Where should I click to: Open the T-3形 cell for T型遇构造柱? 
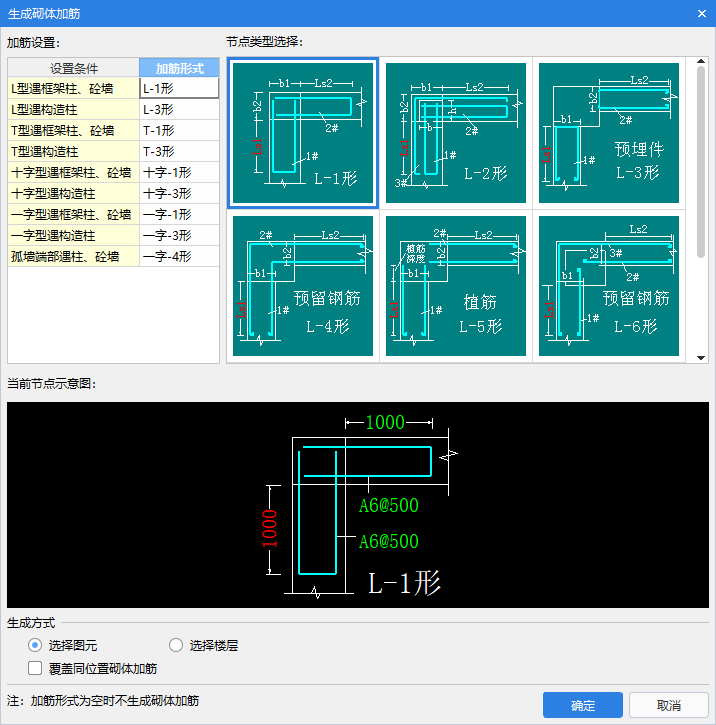click(x=179, y=151)
